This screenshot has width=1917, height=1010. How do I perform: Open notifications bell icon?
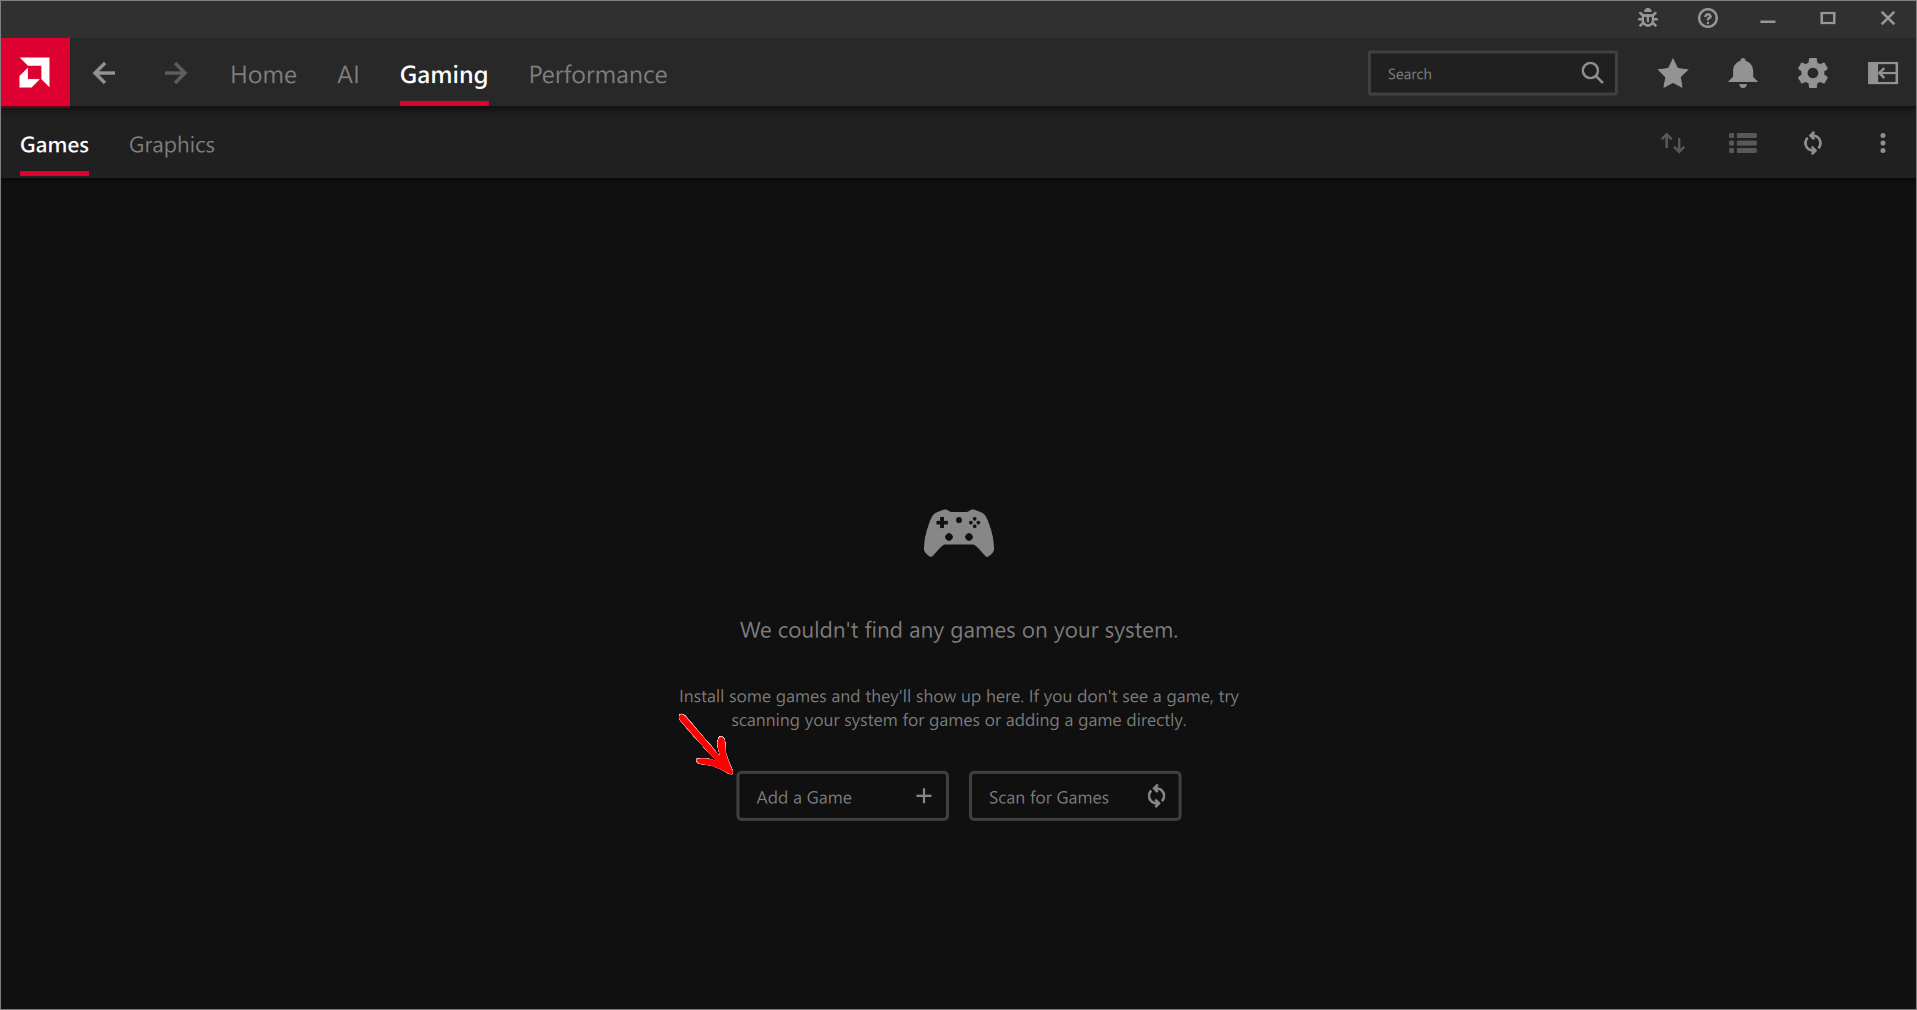point(1743,73)
